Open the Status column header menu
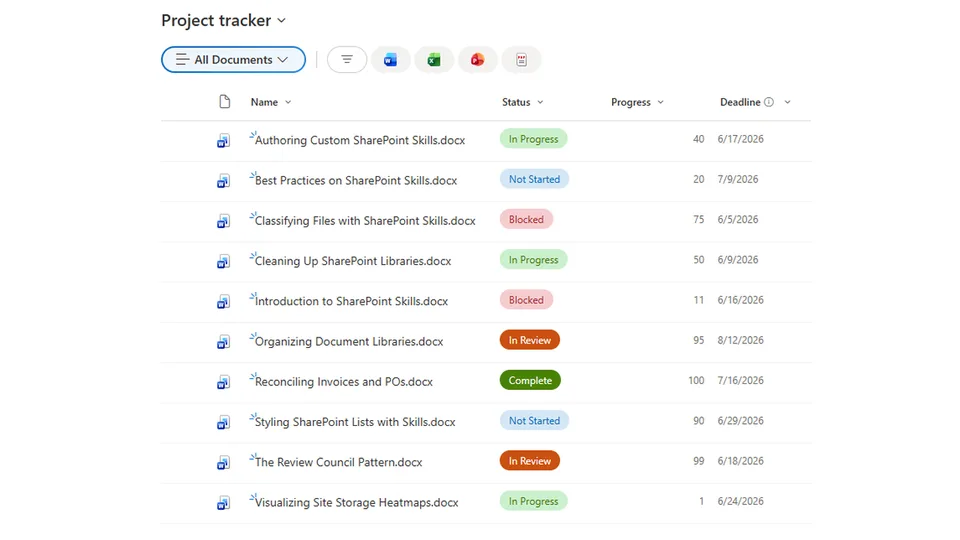Viewport: 960px width, 540px height. (522, 102)
